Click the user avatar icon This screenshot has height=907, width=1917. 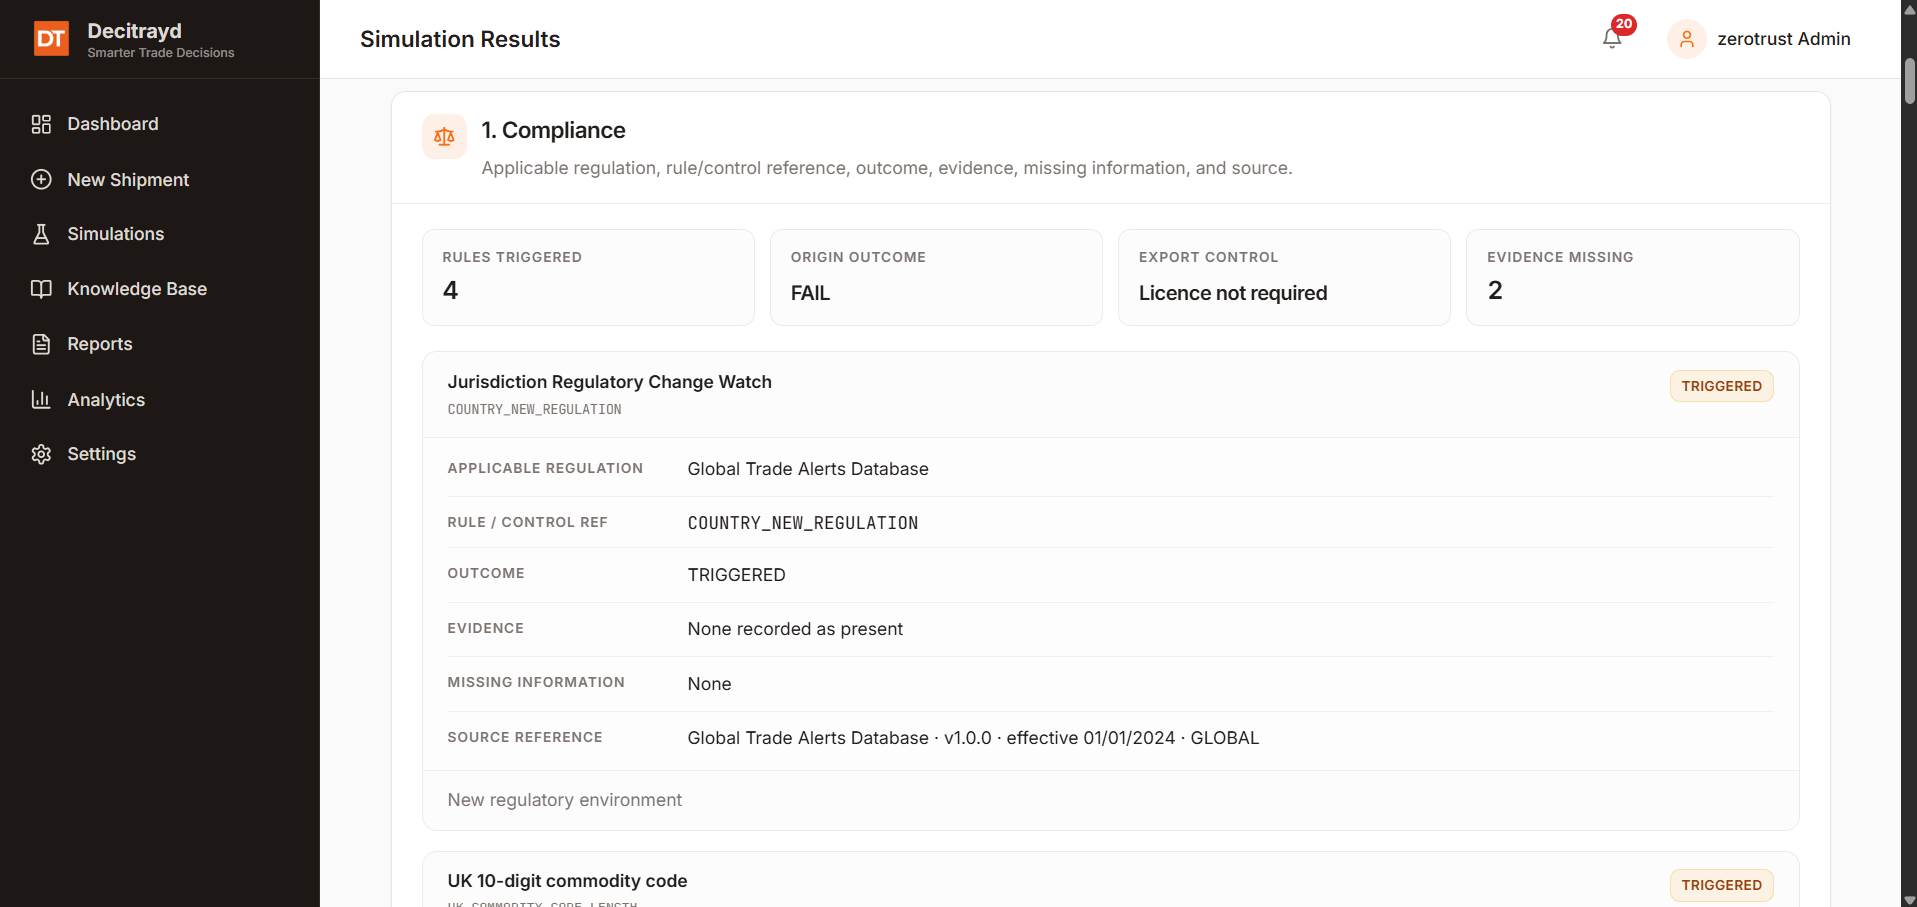tap(1686, 39)
